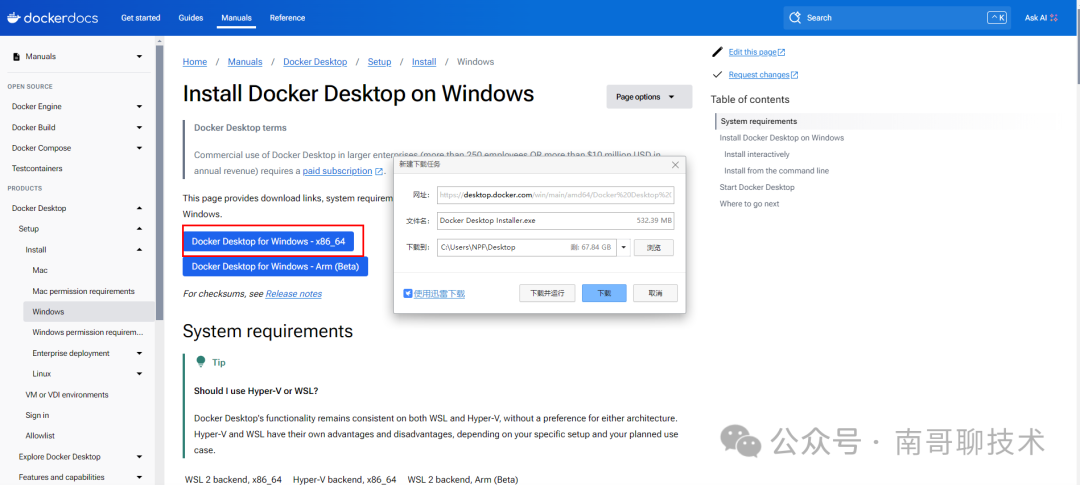1080x485 pixels.
Task: Go to Home breadcrumb
Action: click(x=195, y=61)
